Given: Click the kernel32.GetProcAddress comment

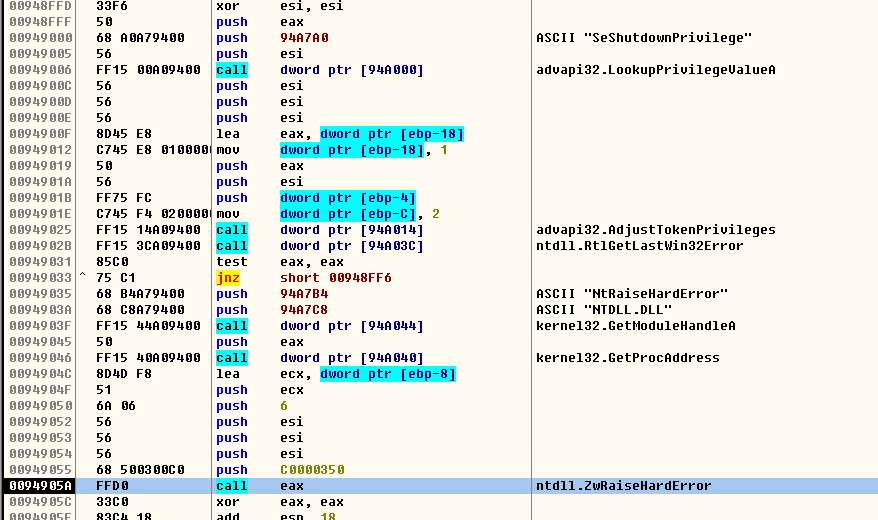Looking at the screenshot, I should 628,358.
